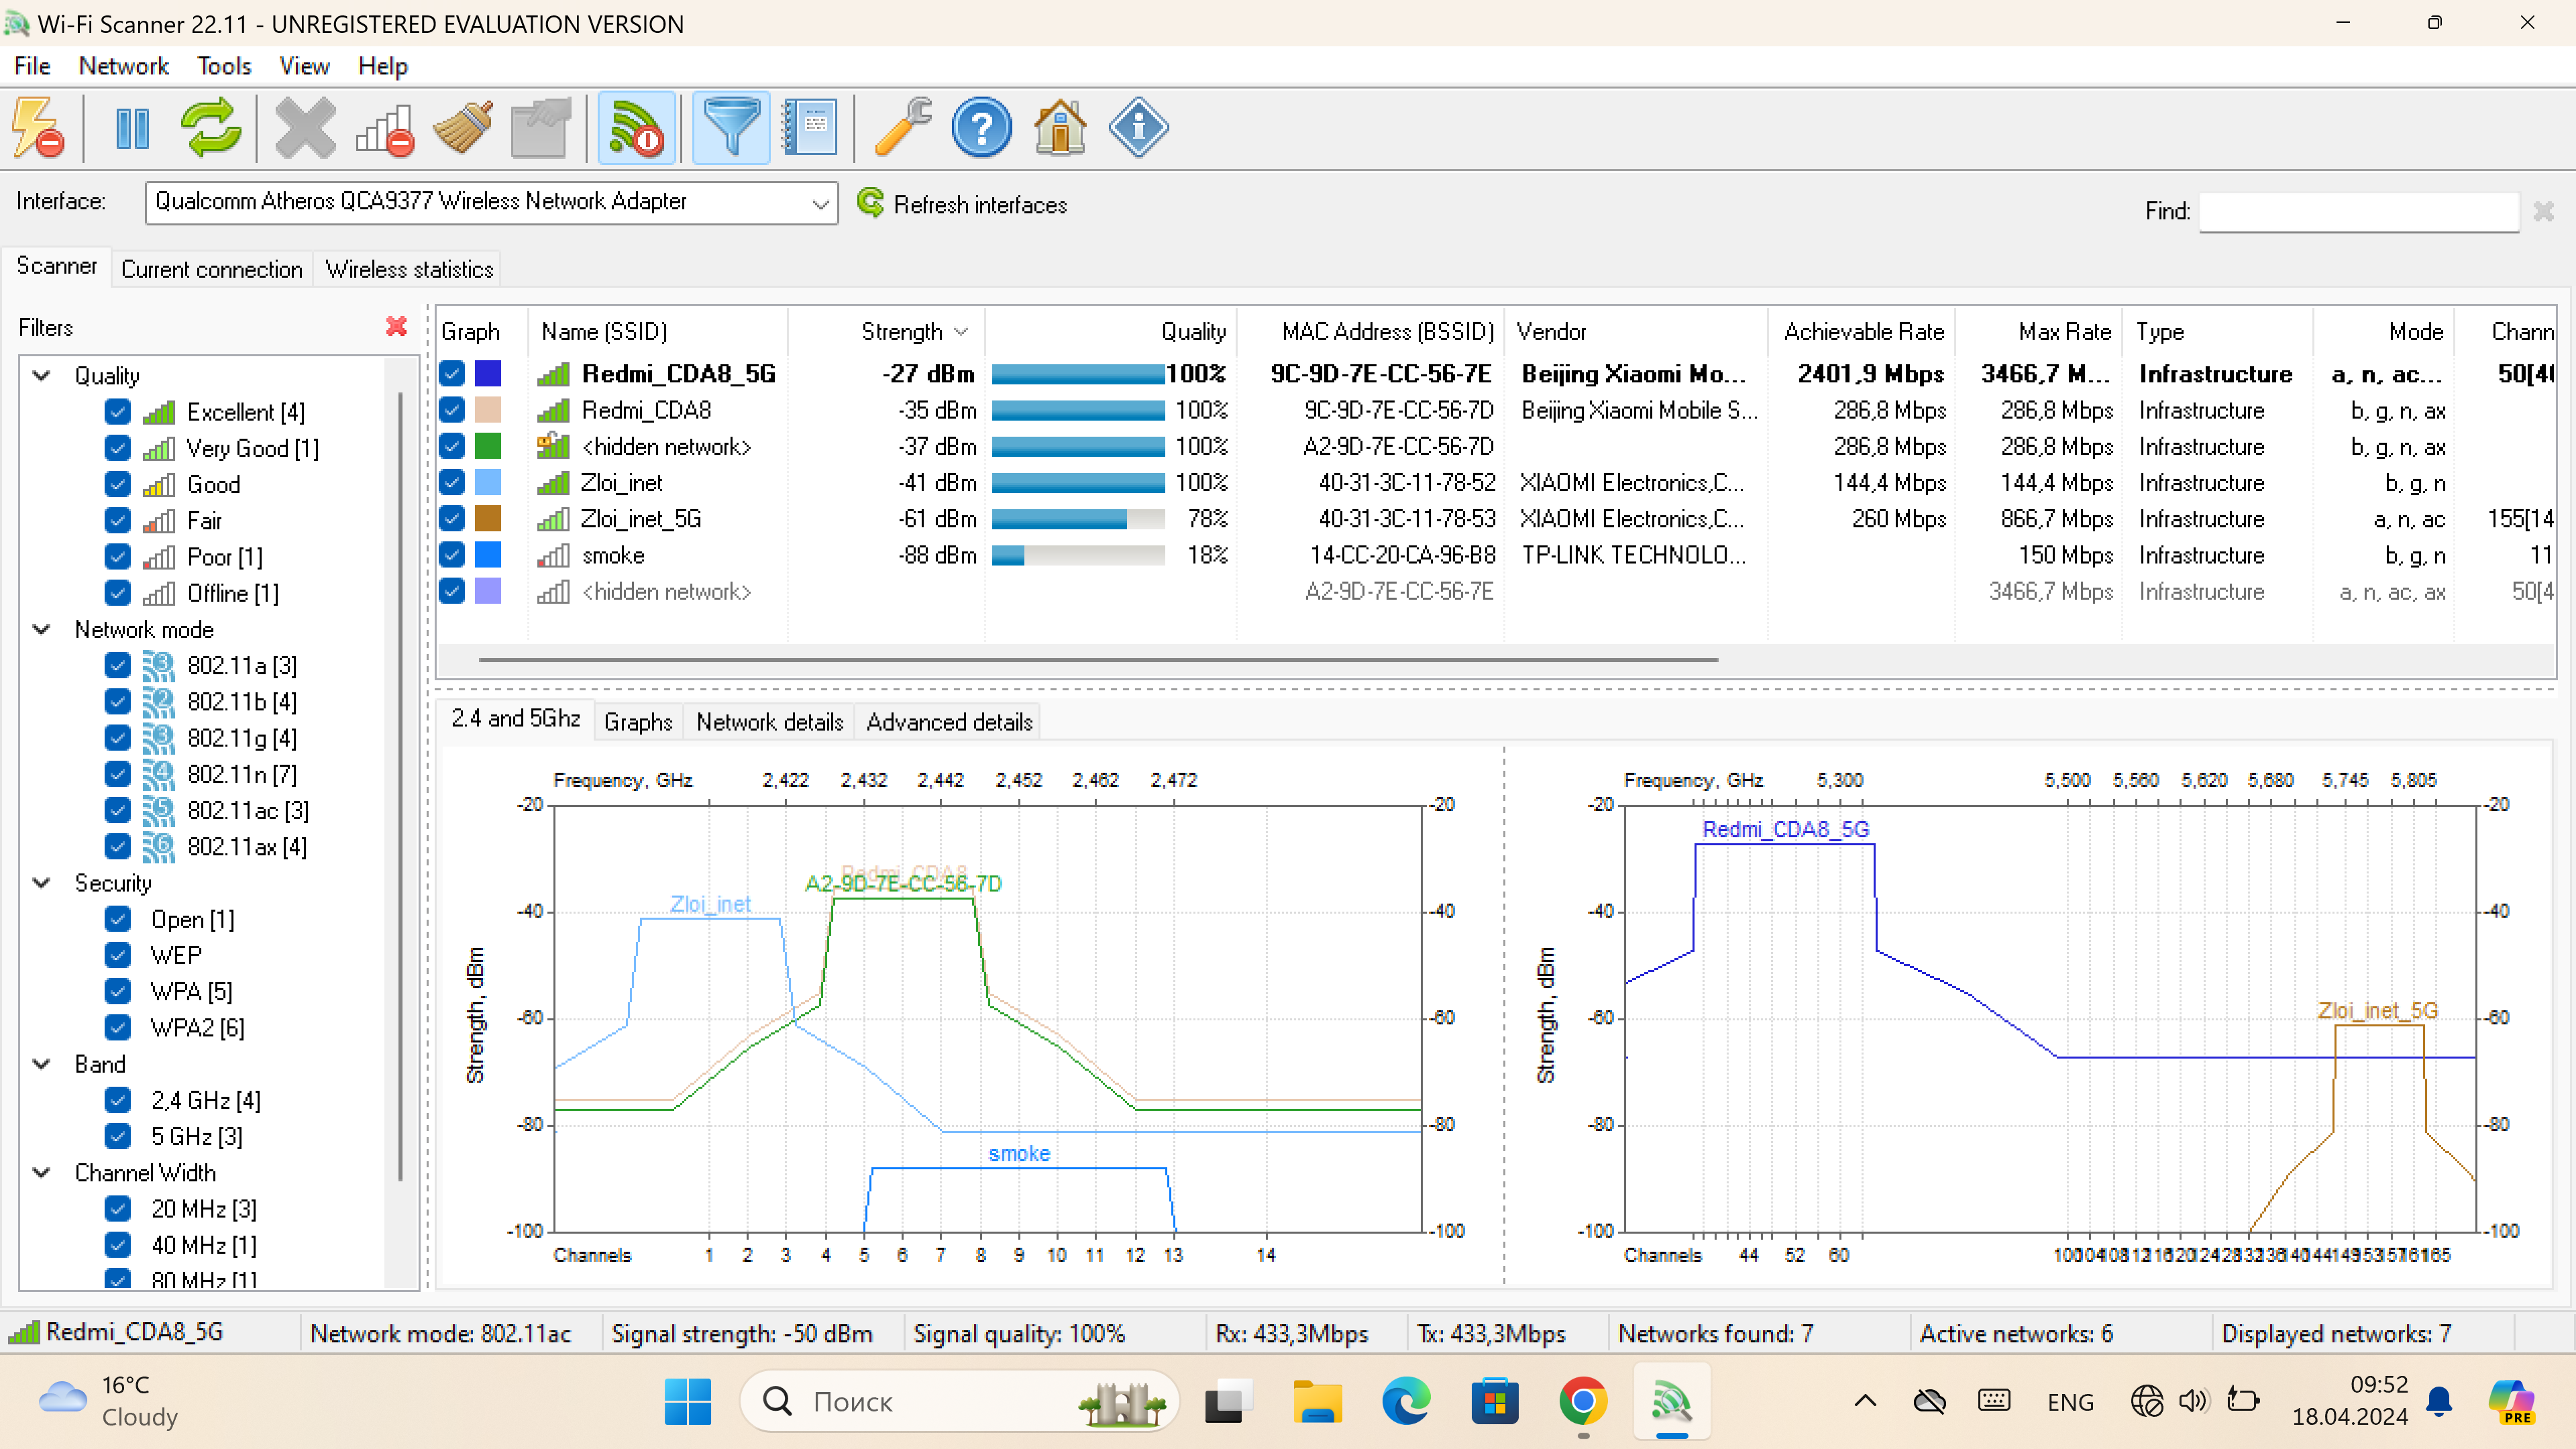Click the pause scanning toolbar icon

click(x=132, y=128)
